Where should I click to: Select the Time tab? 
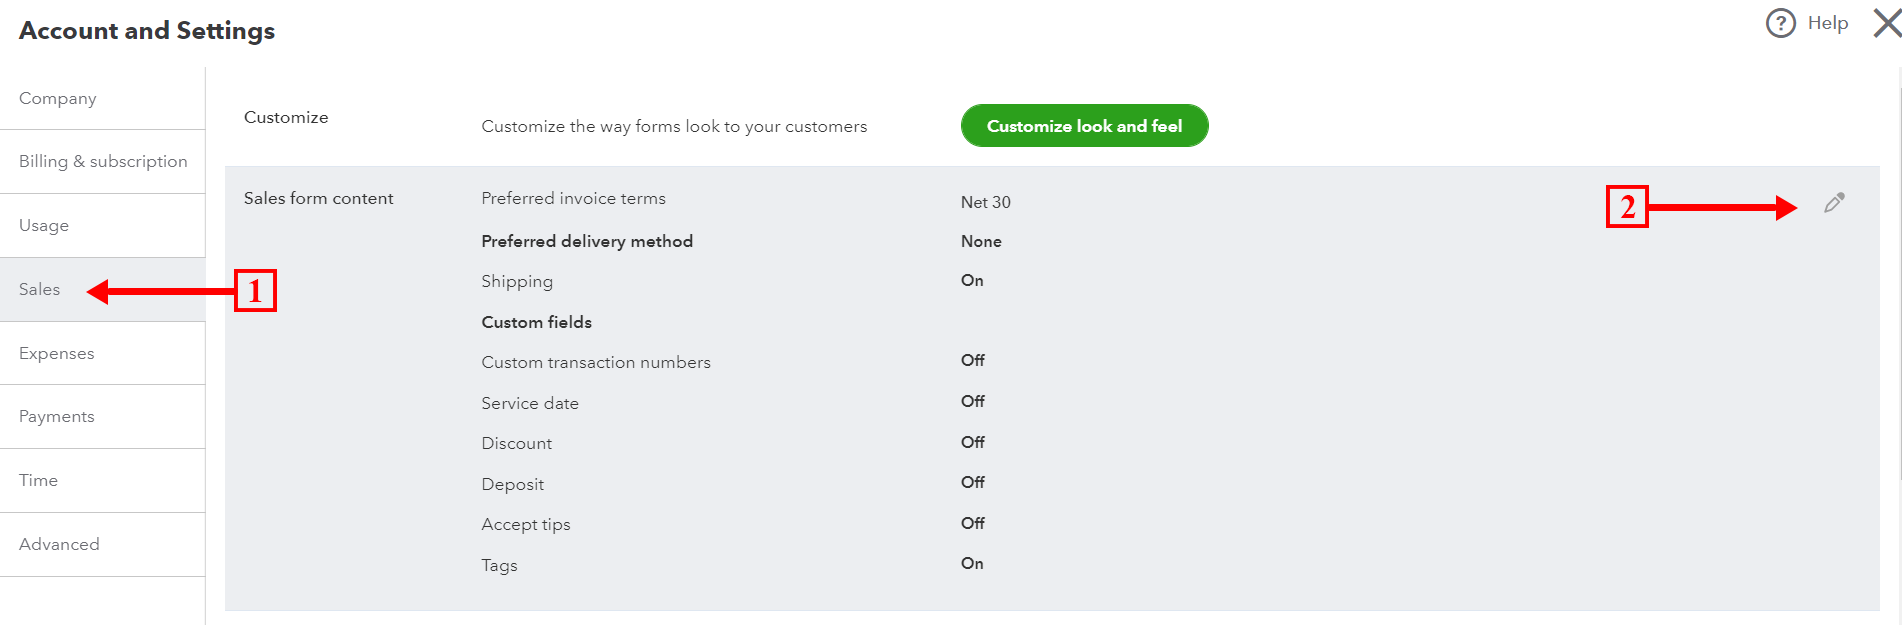pyautogui.click(x=39, y=480)
